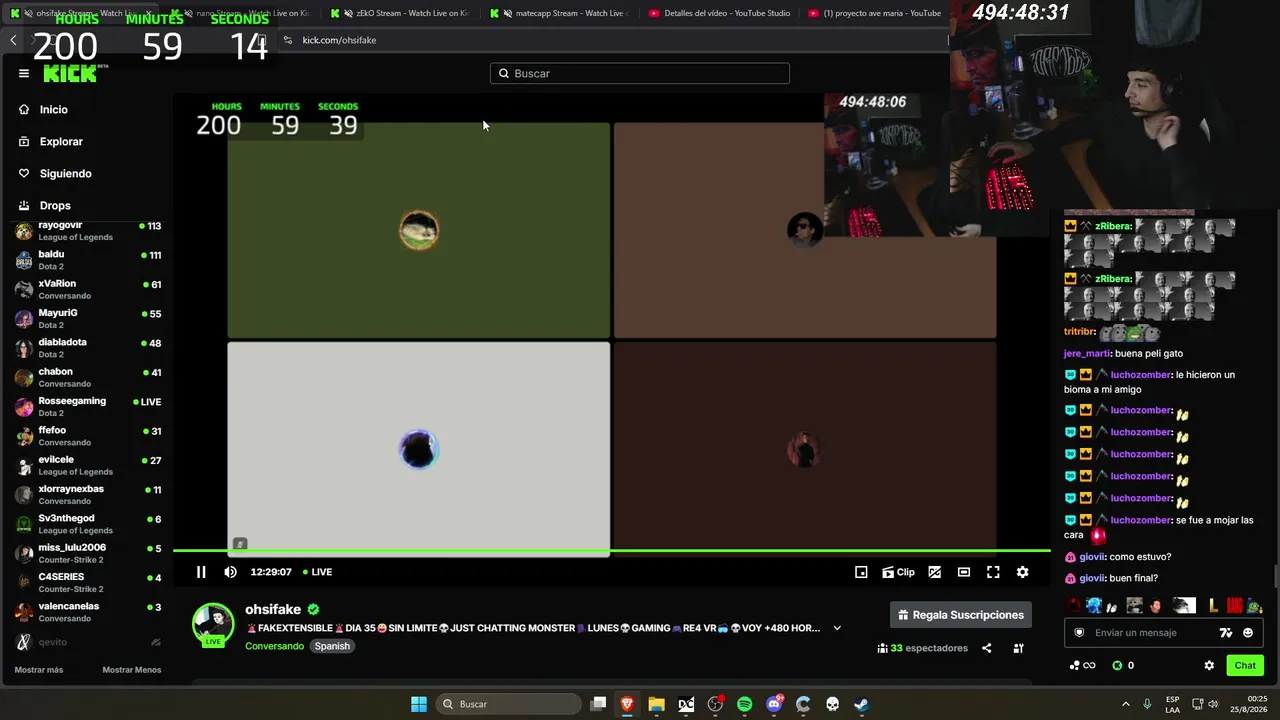This screenshot has height=720, width=1280.
Task: Open evilcele channel in the sidebar
Action: pyautogui.click(x=88, y=465)
